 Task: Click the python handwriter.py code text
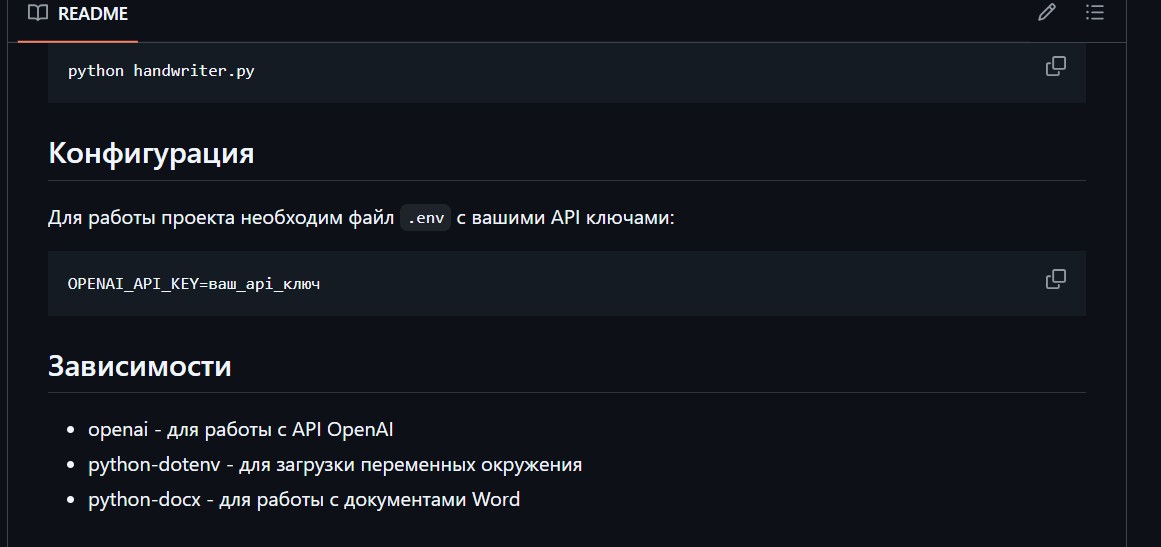click(161, 71)
